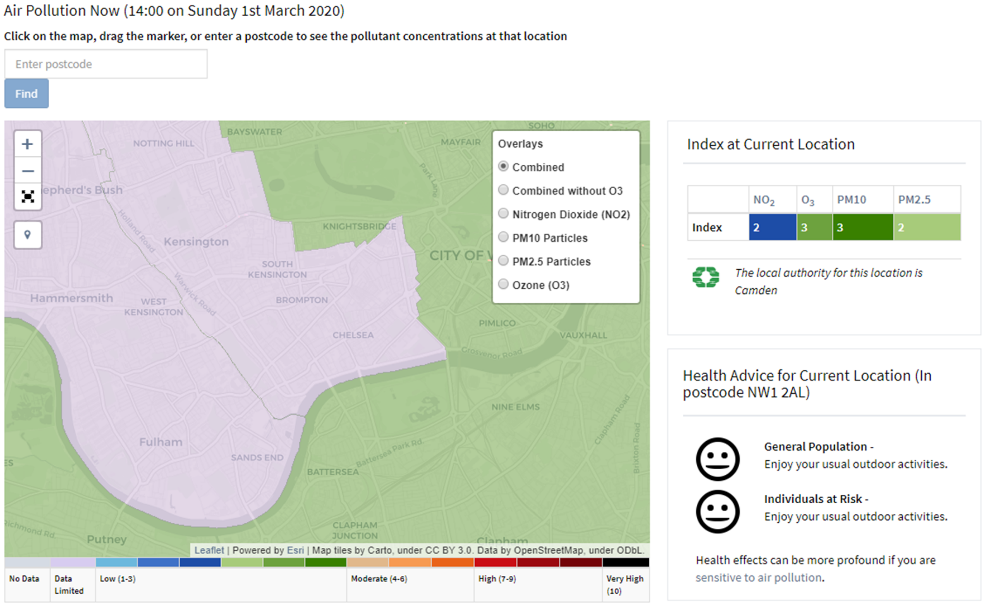Click Kensington on the map
This screenshot has width=991, height=606.
pos(196,241)
